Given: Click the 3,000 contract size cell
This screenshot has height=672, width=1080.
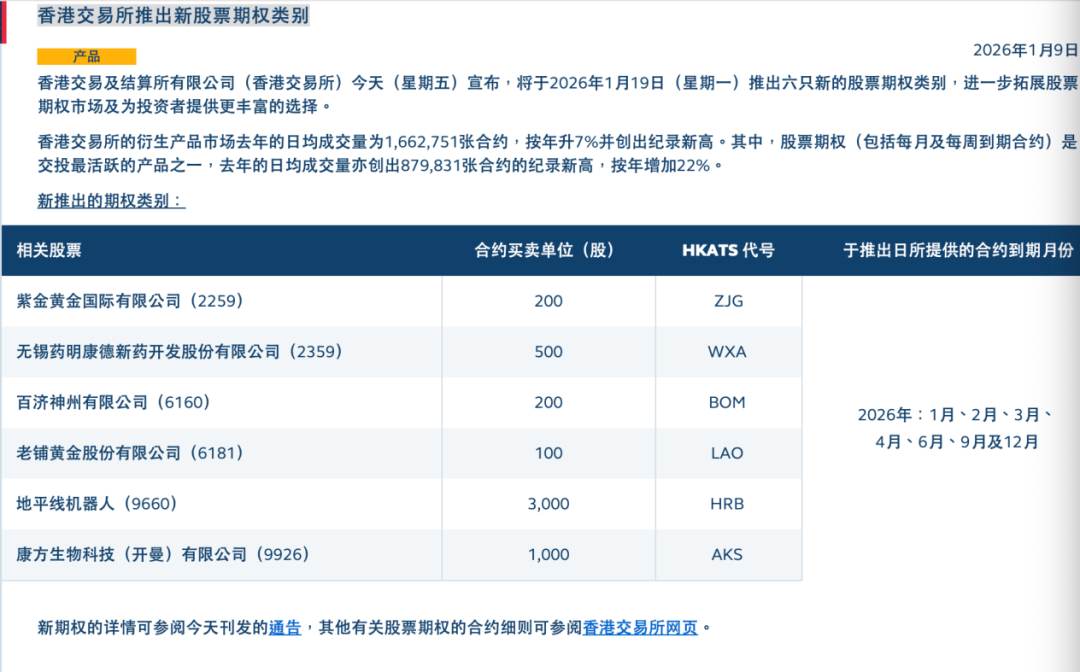Looking at the screenshot, I should click(548, 504).
